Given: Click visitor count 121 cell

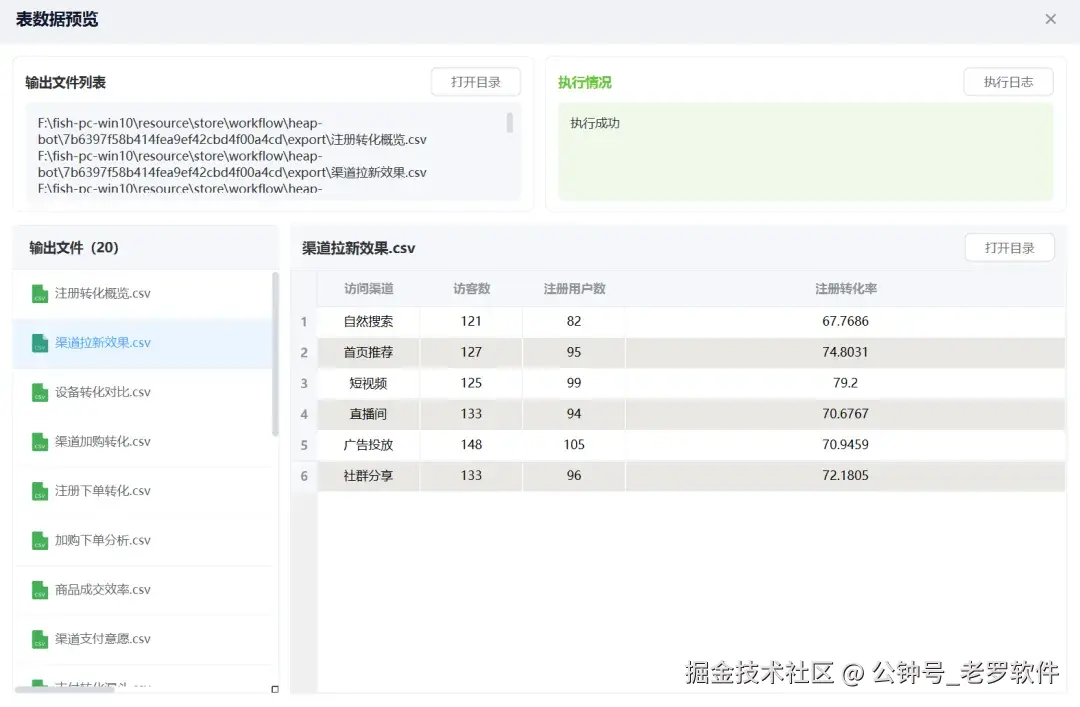Looking at the screenshot, I should coord(471,322).
